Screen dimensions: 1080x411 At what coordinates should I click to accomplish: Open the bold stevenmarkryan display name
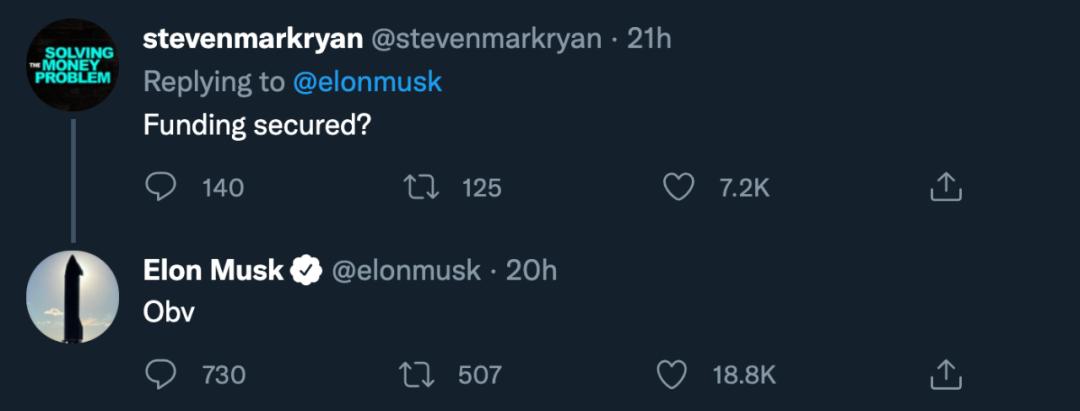252,39
